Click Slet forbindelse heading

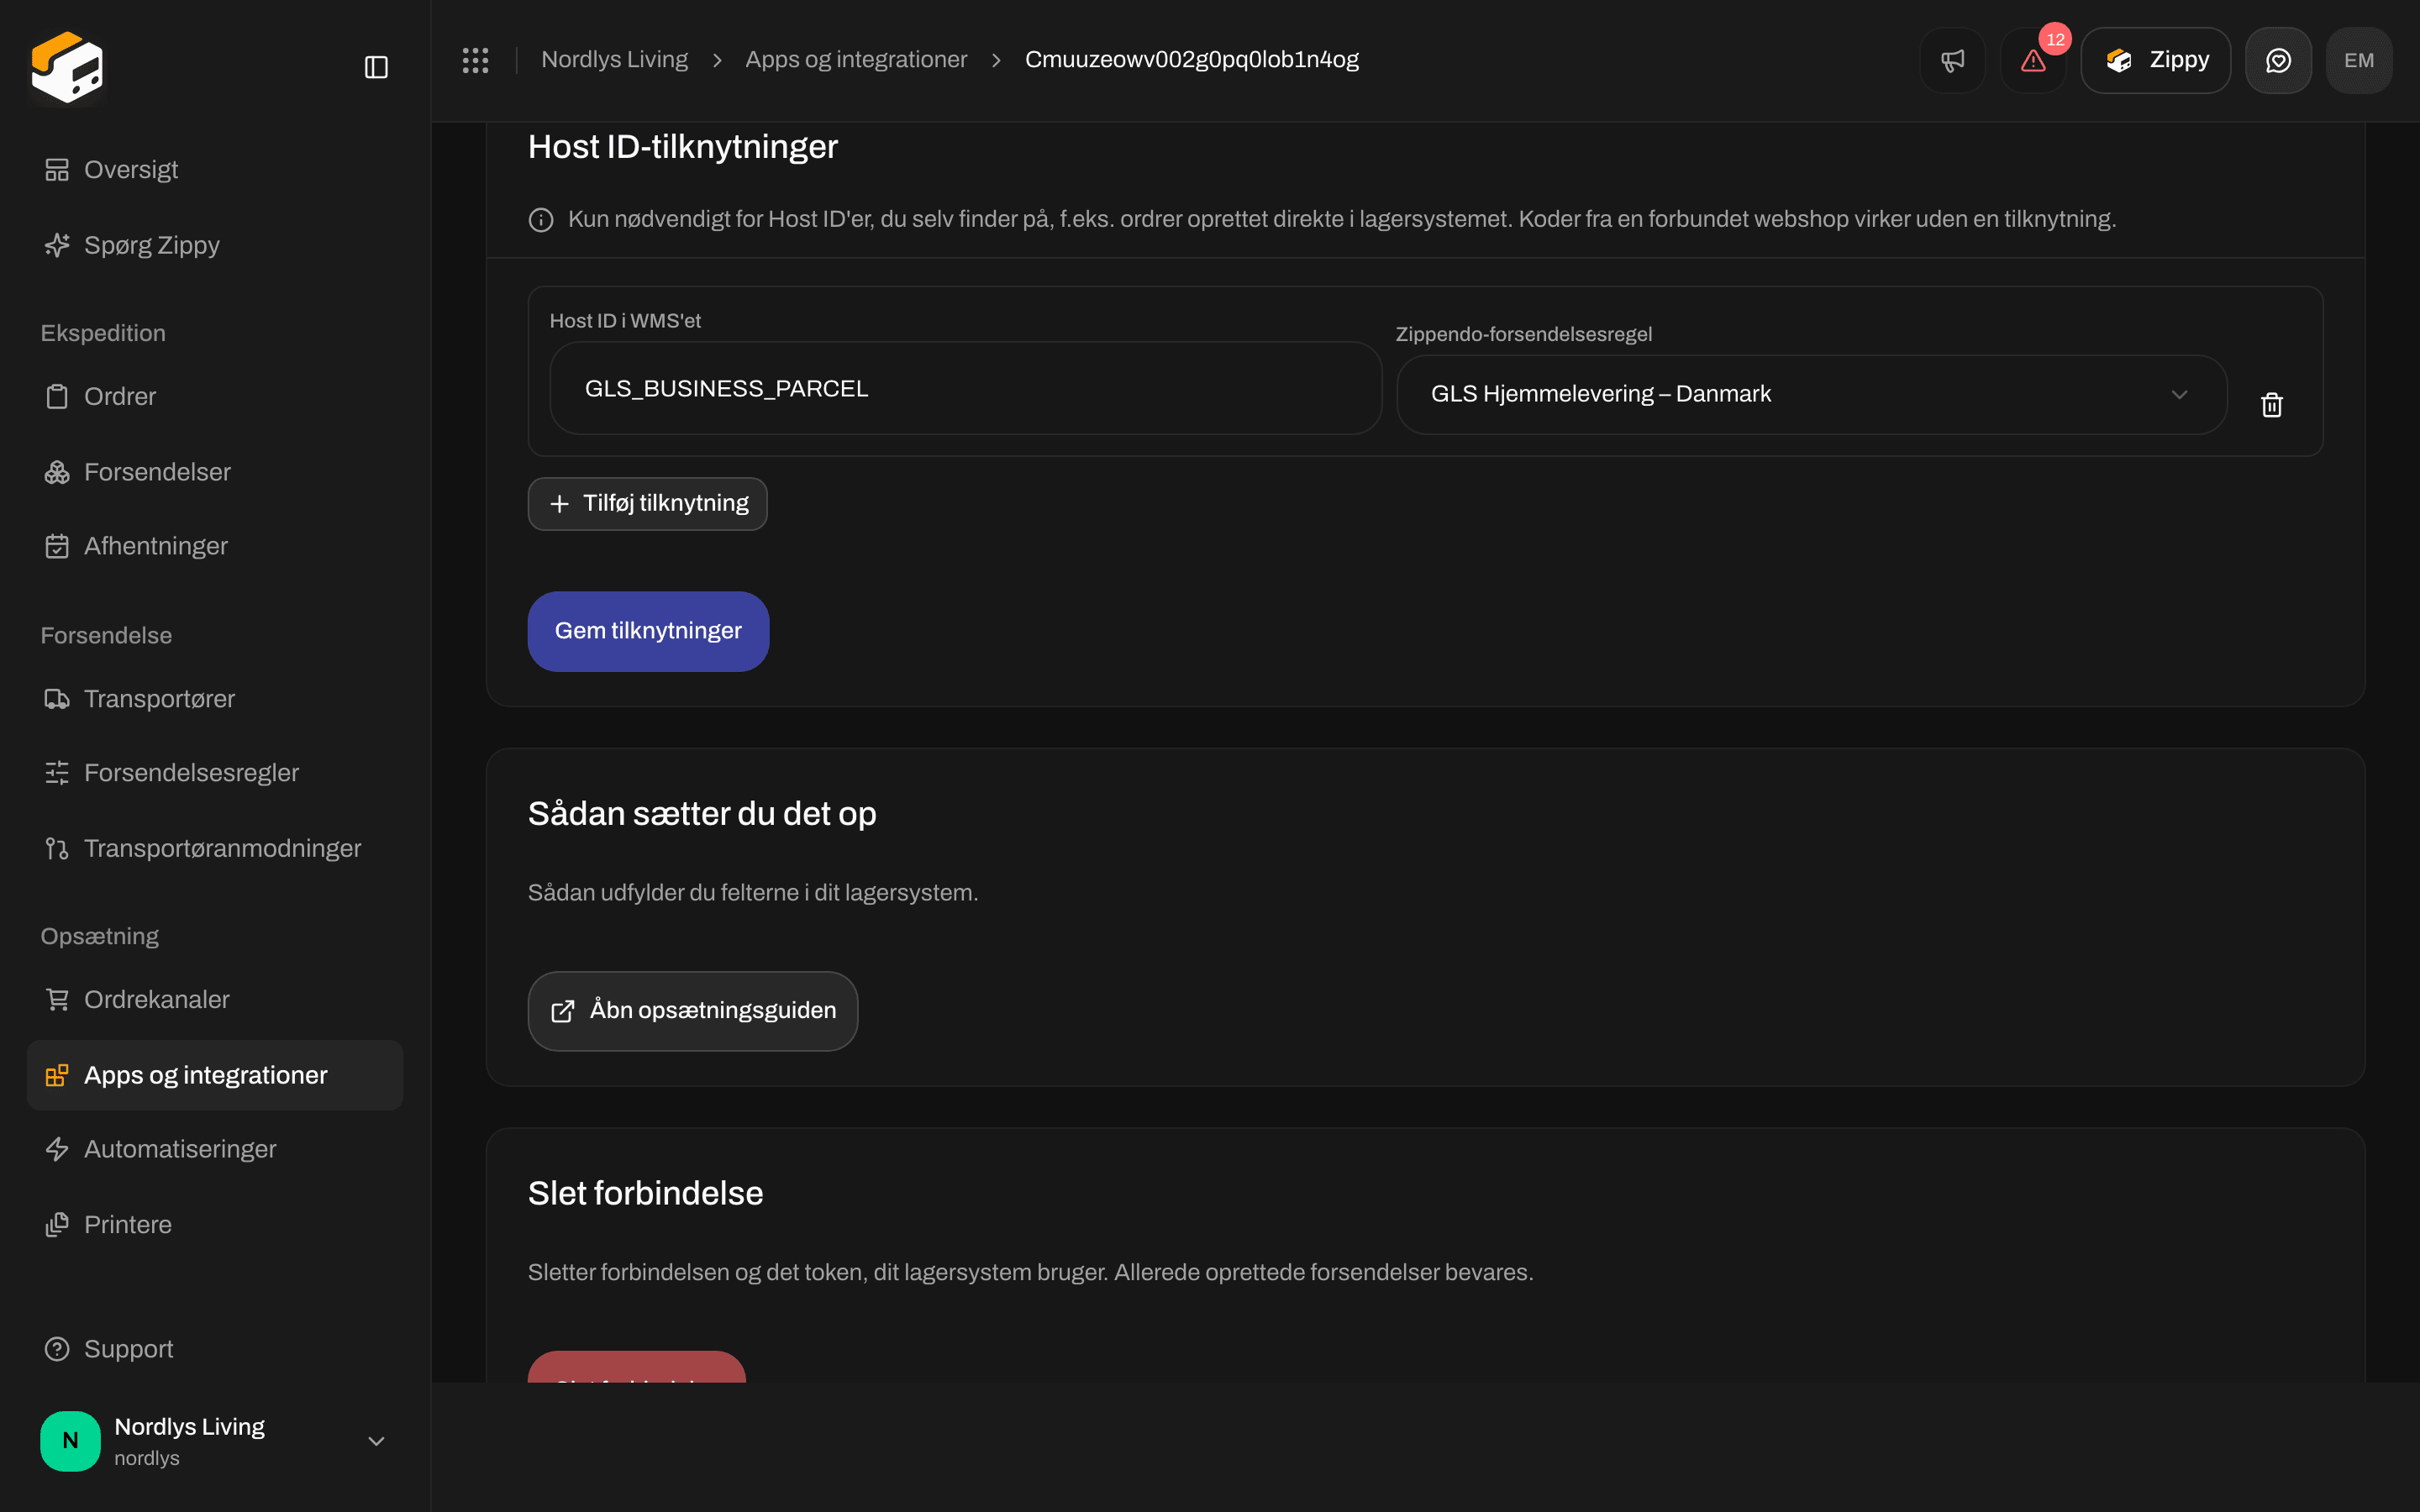[645, 1194]
